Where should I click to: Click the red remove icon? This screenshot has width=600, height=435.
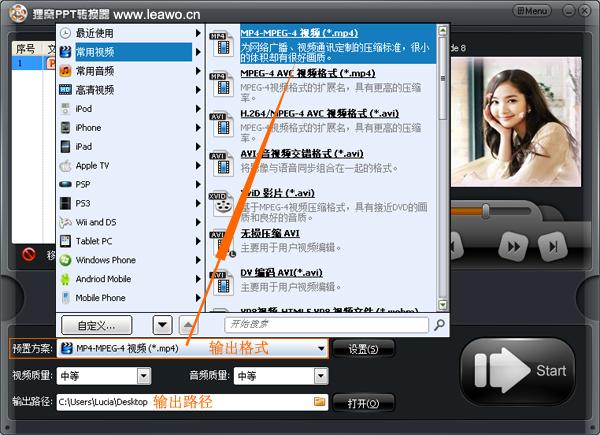[29, 254]
